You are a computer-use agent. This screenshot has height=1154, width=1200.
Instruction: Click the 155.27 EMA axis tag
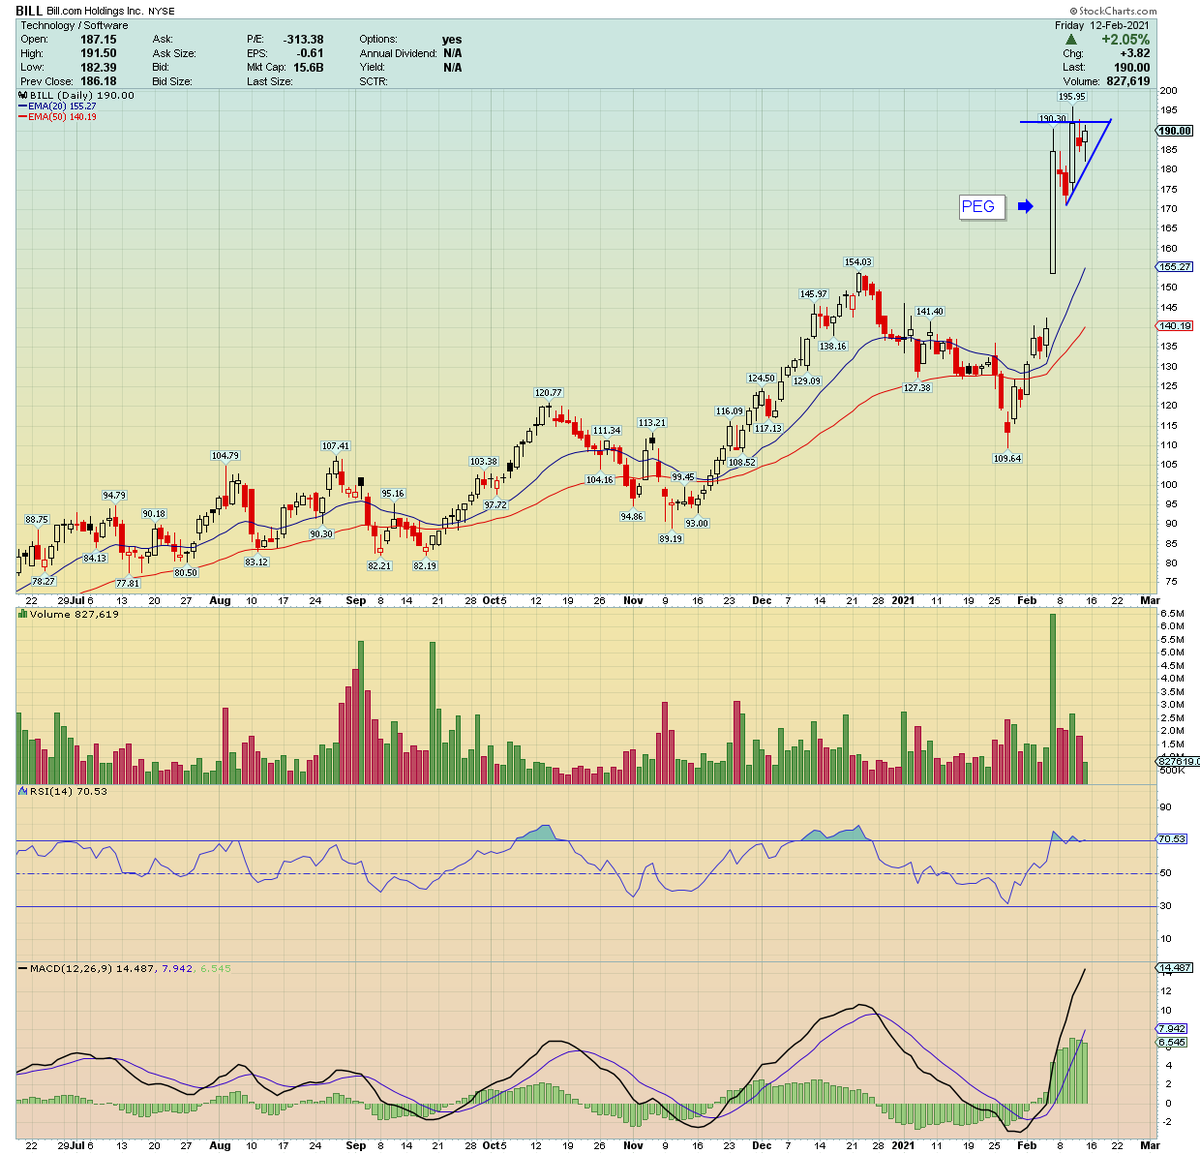click(x=1174, y=267)
